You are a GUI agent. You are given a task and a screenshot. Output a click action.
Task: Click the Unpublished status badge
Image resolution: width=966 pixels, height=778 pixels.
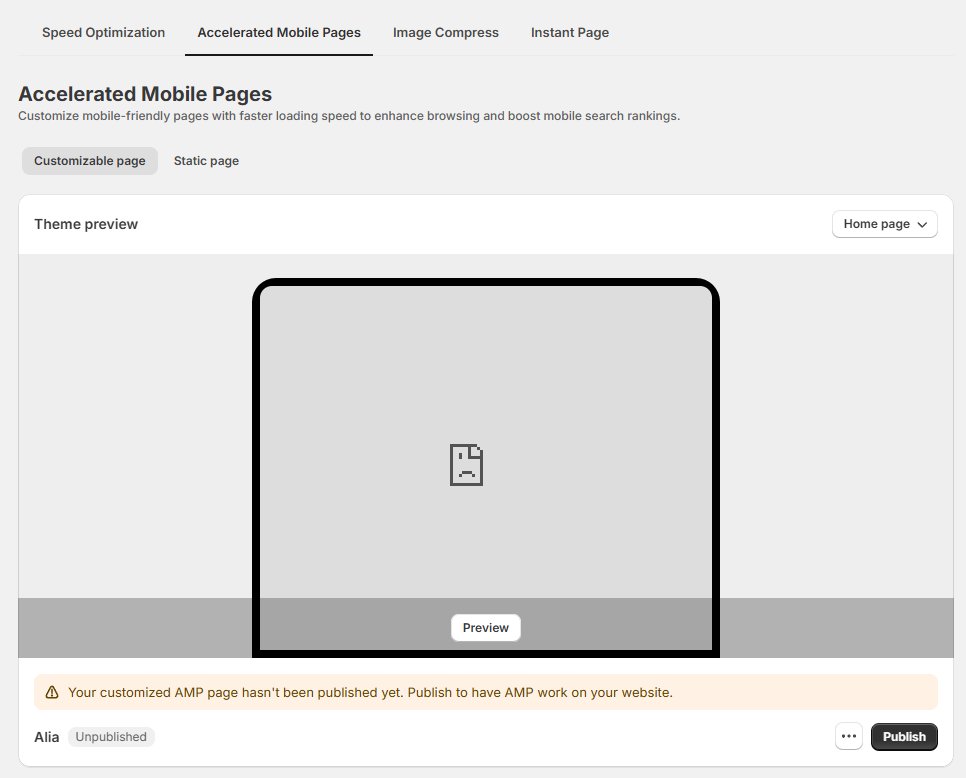pos(111,737)
